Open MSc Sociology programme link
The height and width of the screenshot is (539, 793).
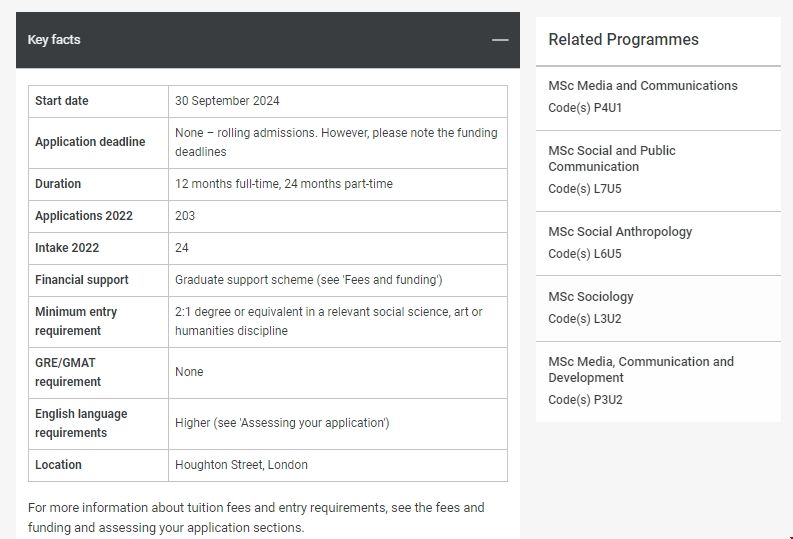coord(590,297)
